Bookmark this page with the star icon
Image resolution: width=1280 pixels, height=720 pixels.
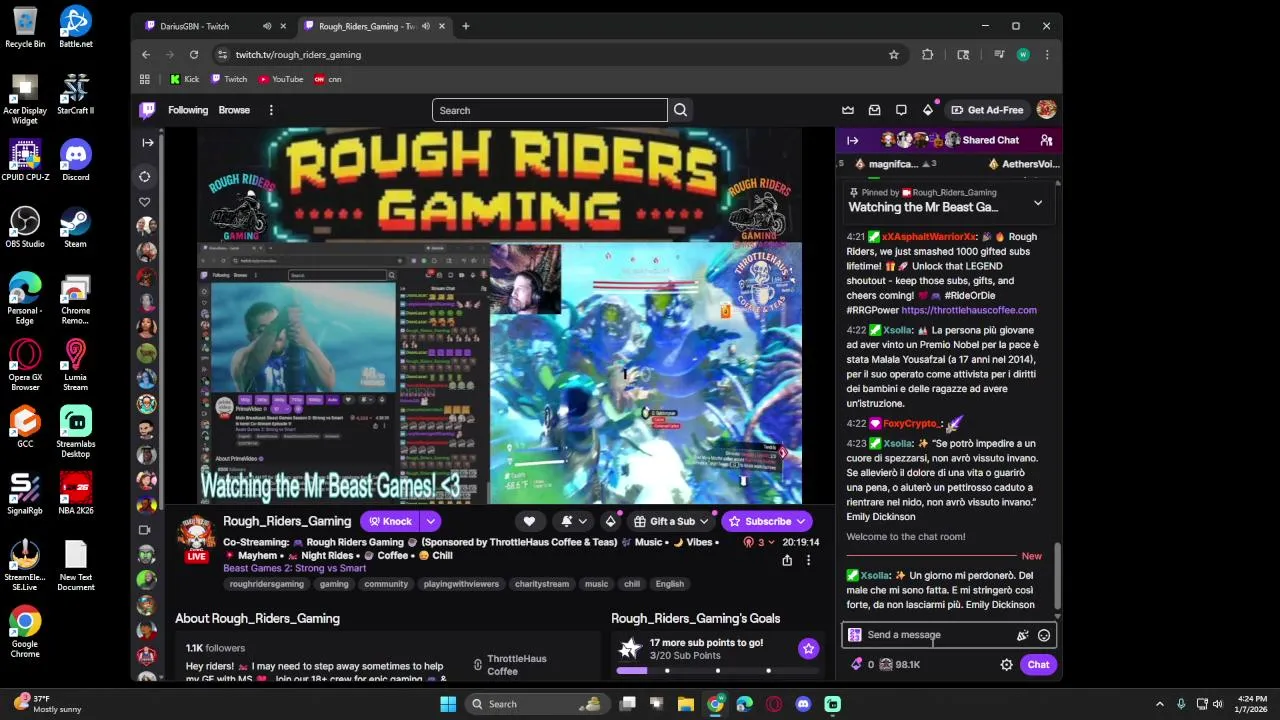(894, 55)
